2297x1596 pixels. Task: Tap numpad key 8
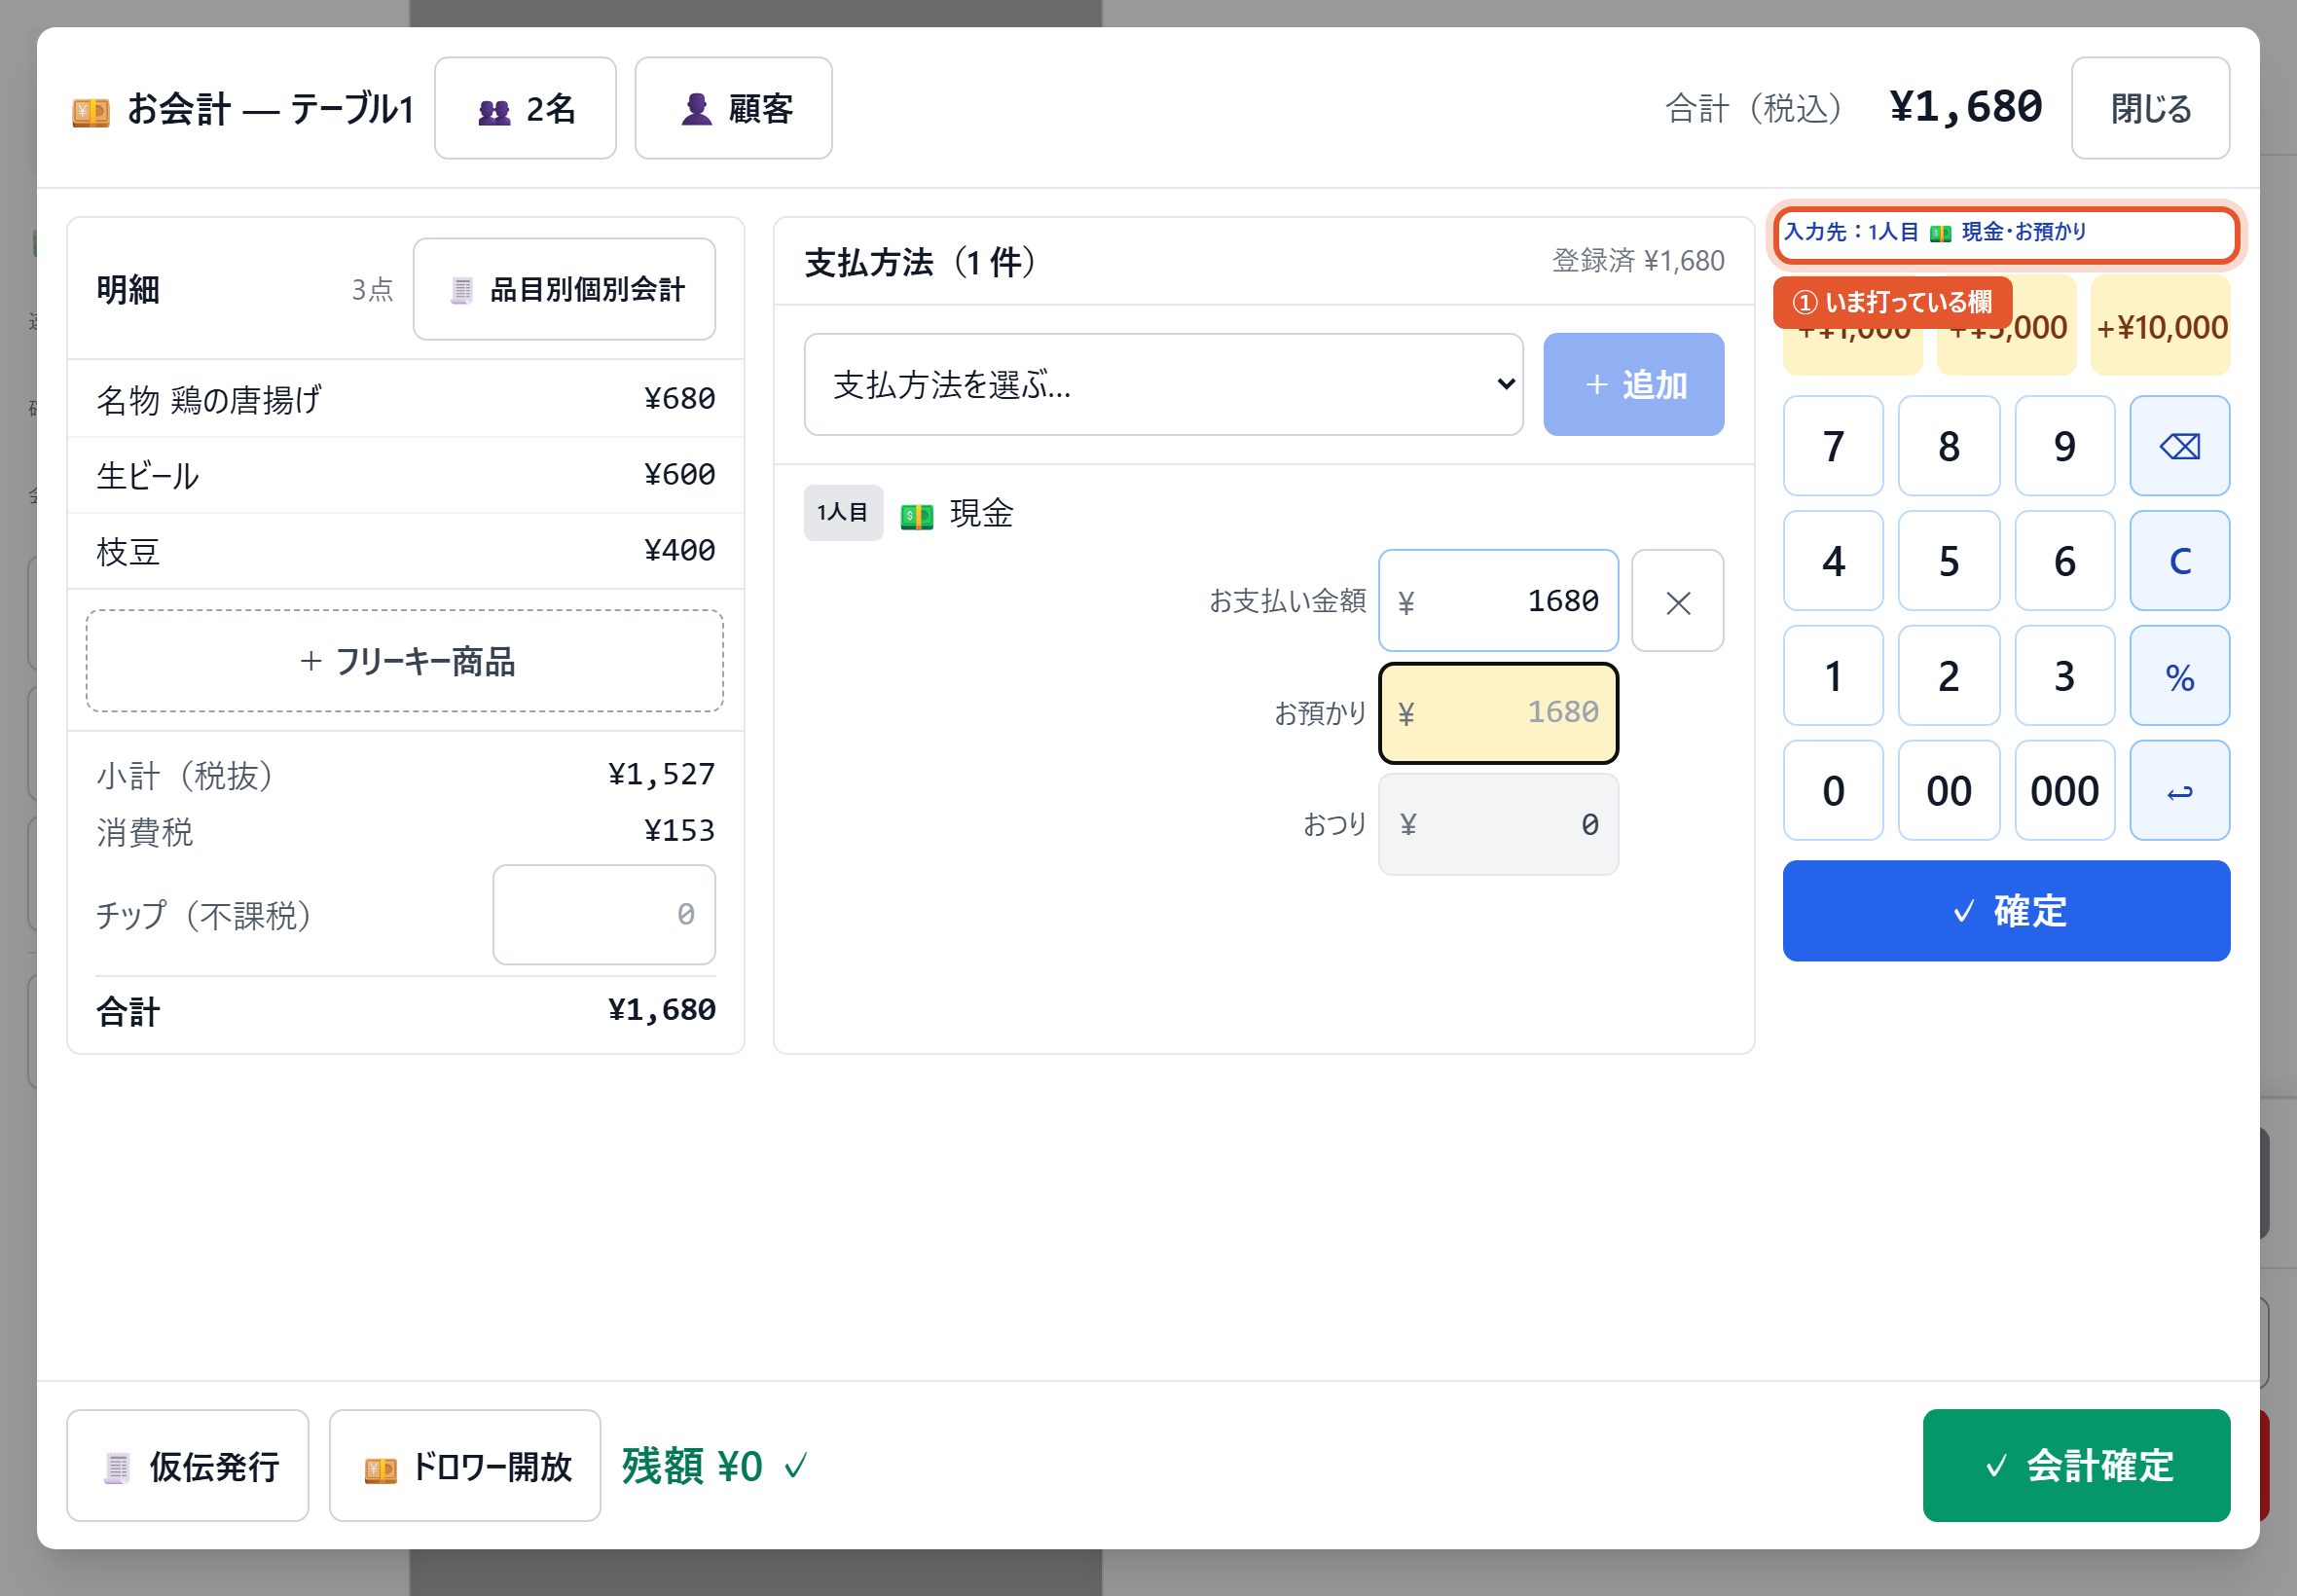tap(1949, 446)
